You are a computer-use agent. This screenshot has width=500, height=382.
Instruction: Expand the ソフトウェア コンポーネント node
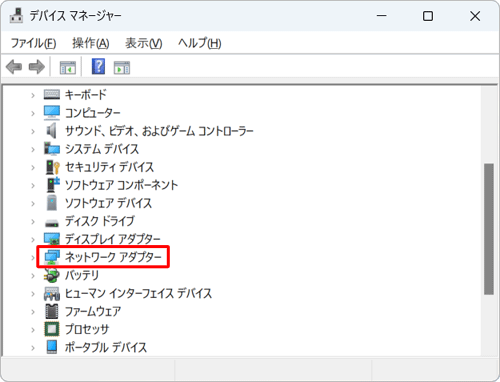[x=33, y=185]
